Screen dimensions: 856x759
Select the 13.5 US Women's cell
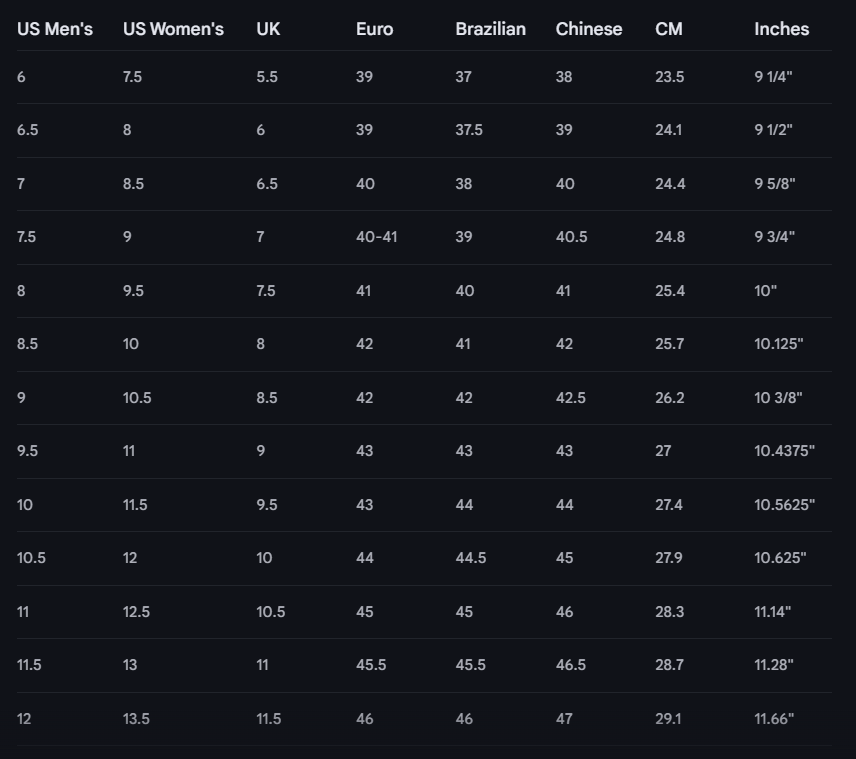pos(136,719)
